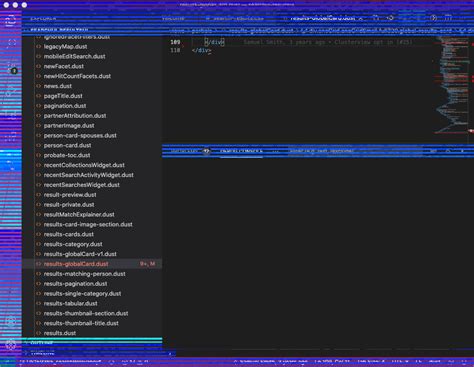Open result-private.dust

point(69,205)
